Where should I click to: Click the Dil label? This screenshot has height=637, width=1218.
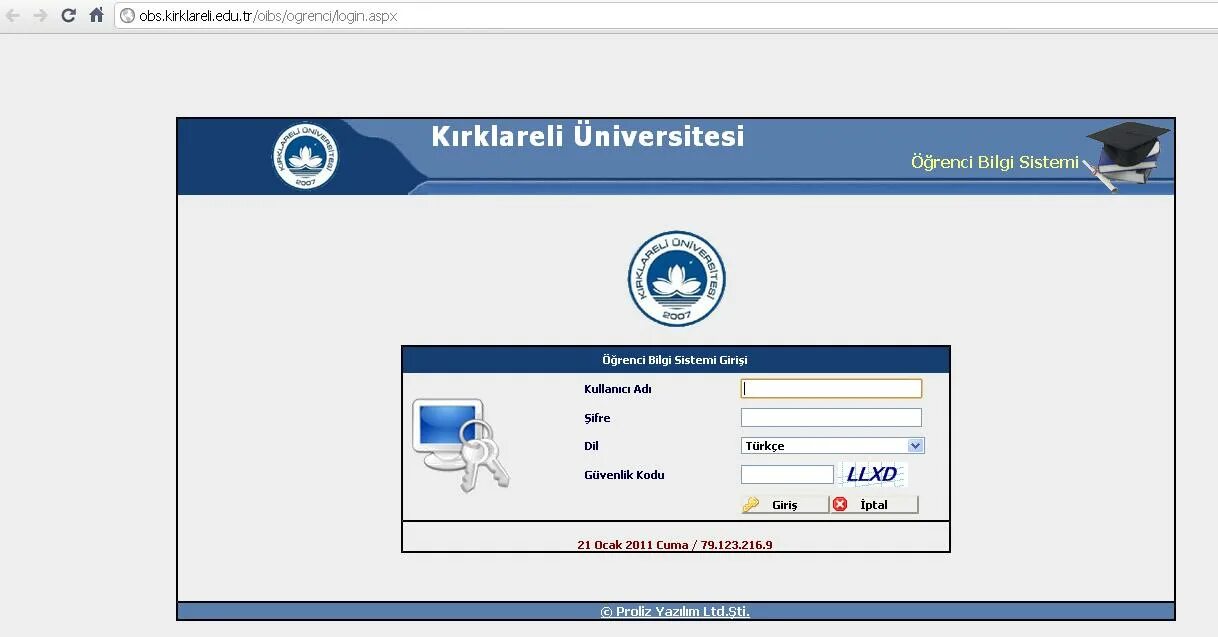591,446
